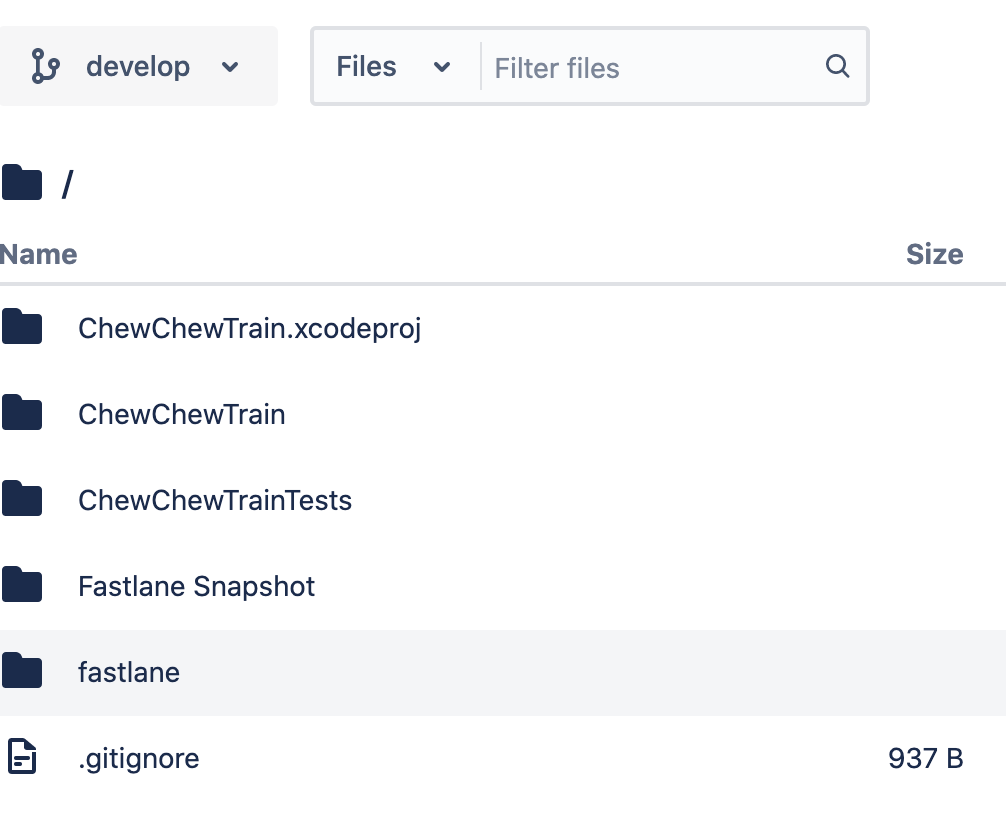The height and width of the screenshot is (818, 1006).
Task: Open the ChewChewTrain.xcodeproj folder link
Action: 250,328
